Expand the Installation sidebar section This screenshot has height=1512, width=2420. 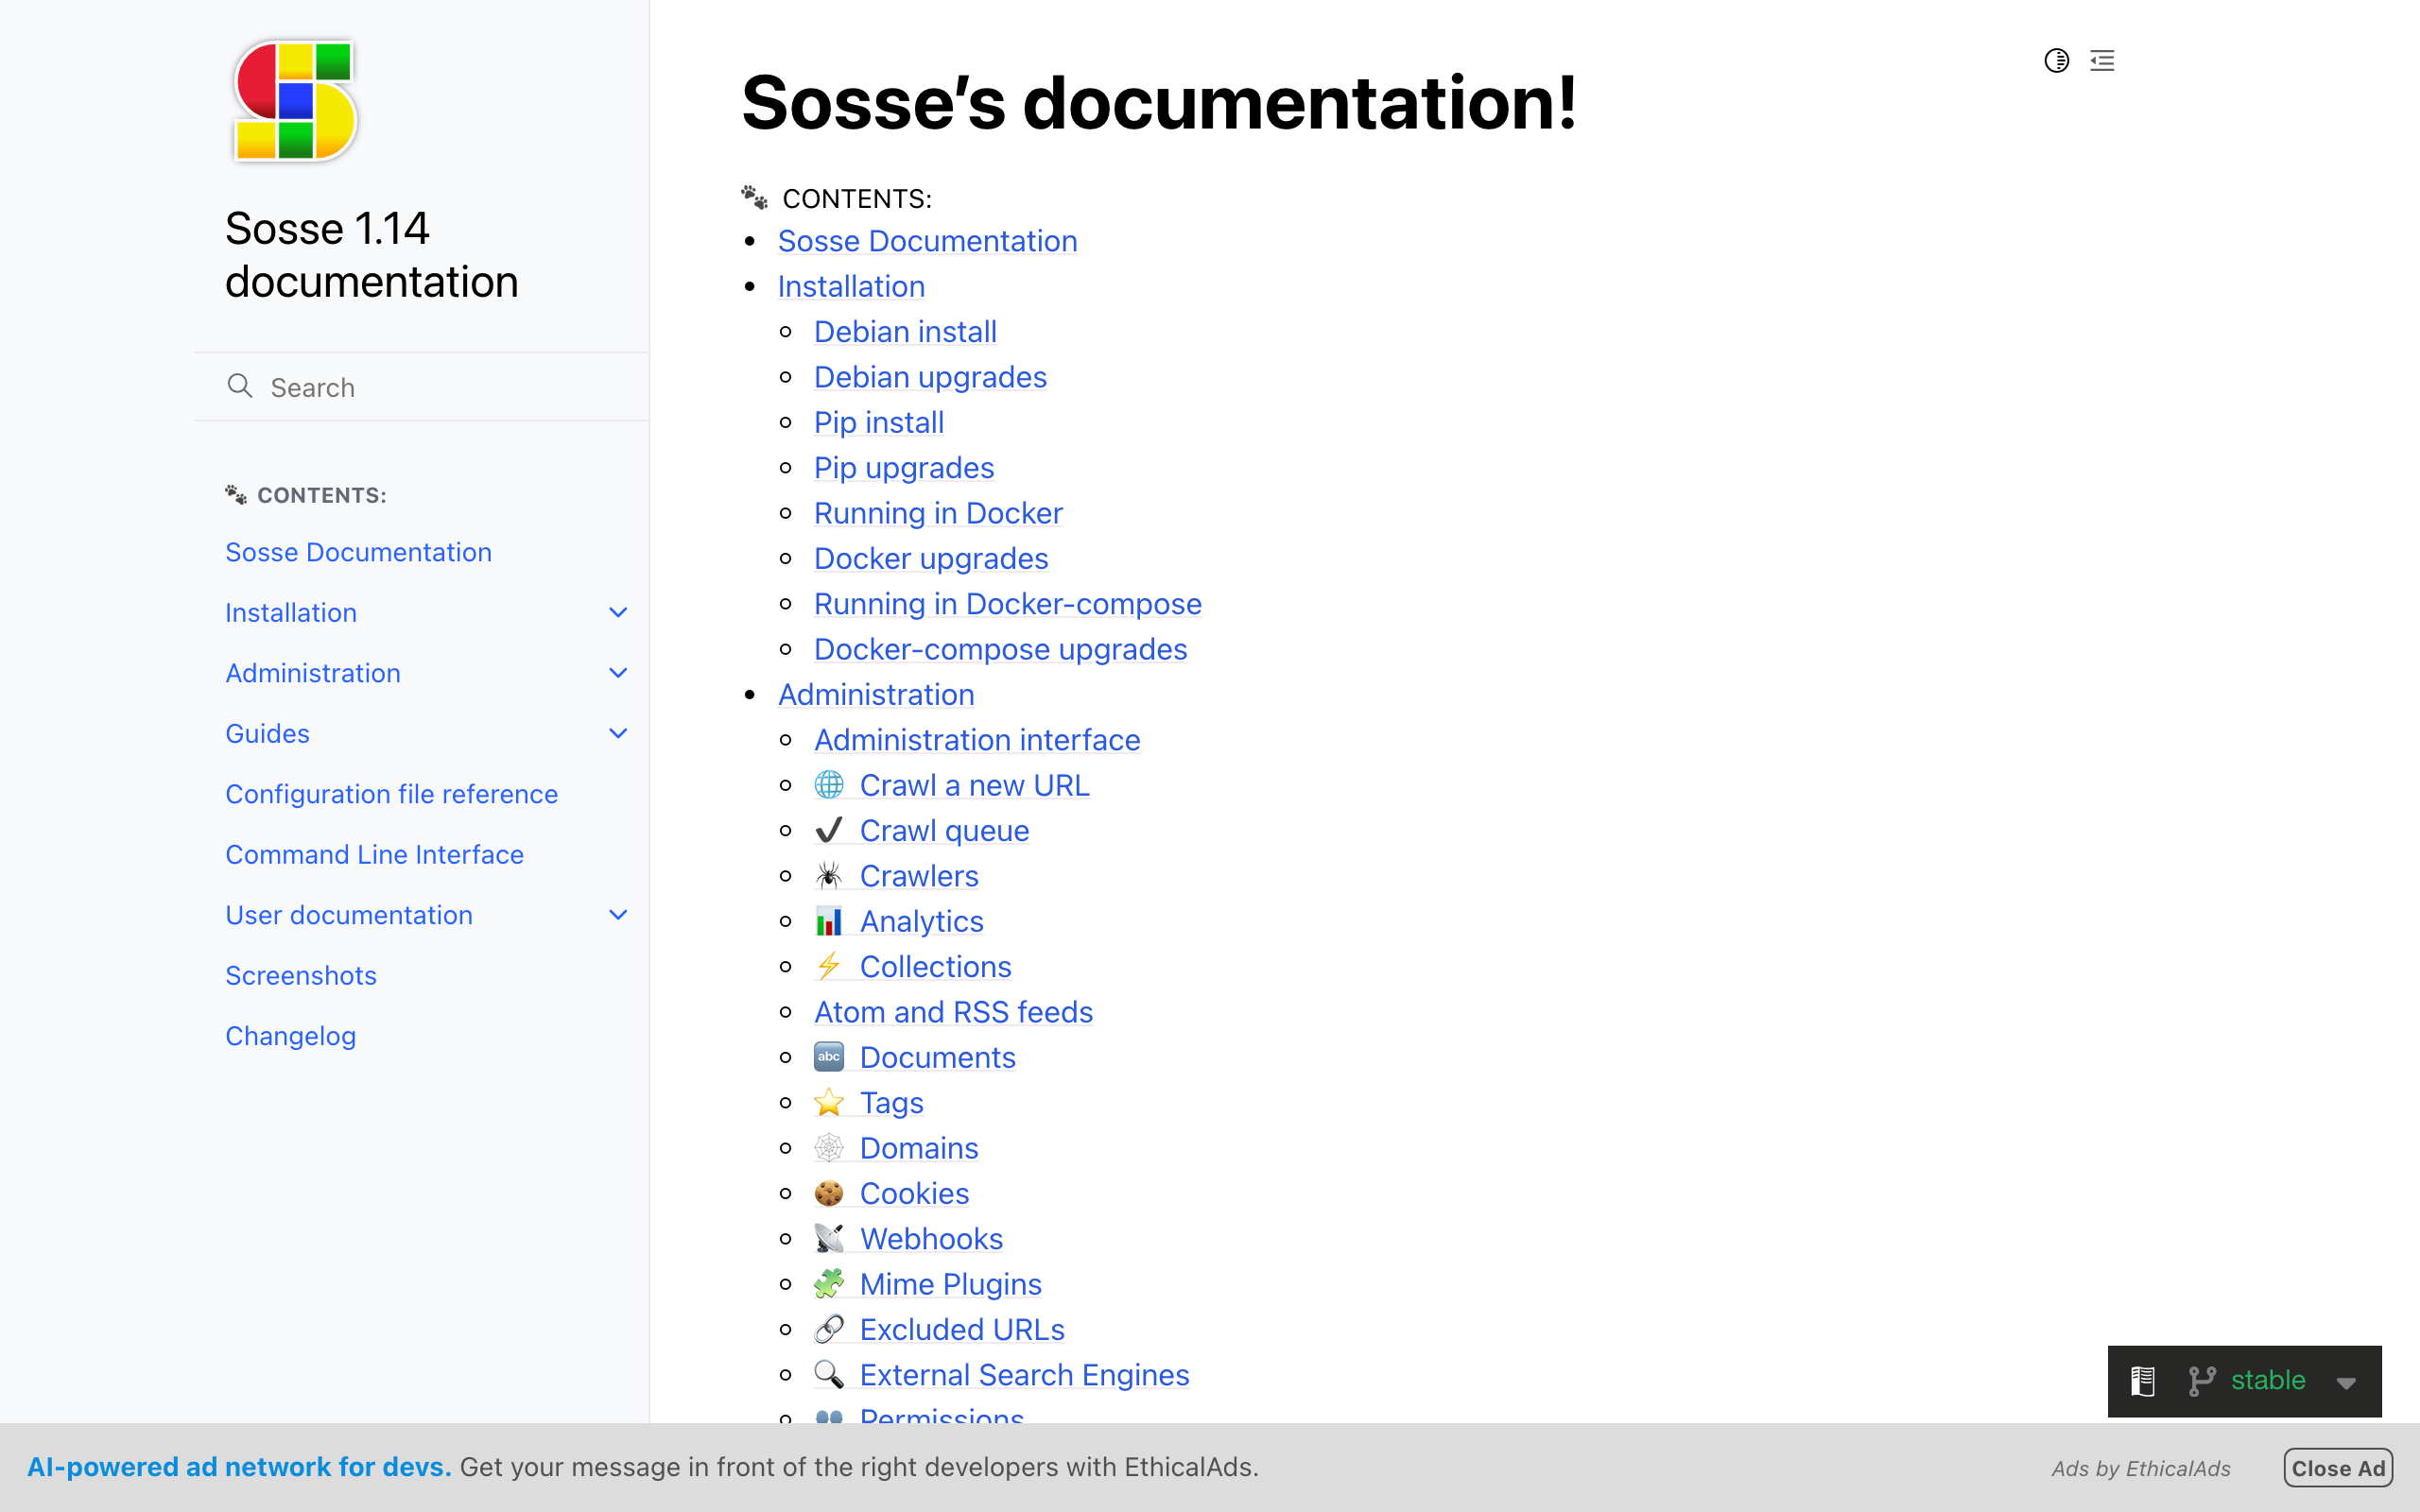(x=618, y=613)
